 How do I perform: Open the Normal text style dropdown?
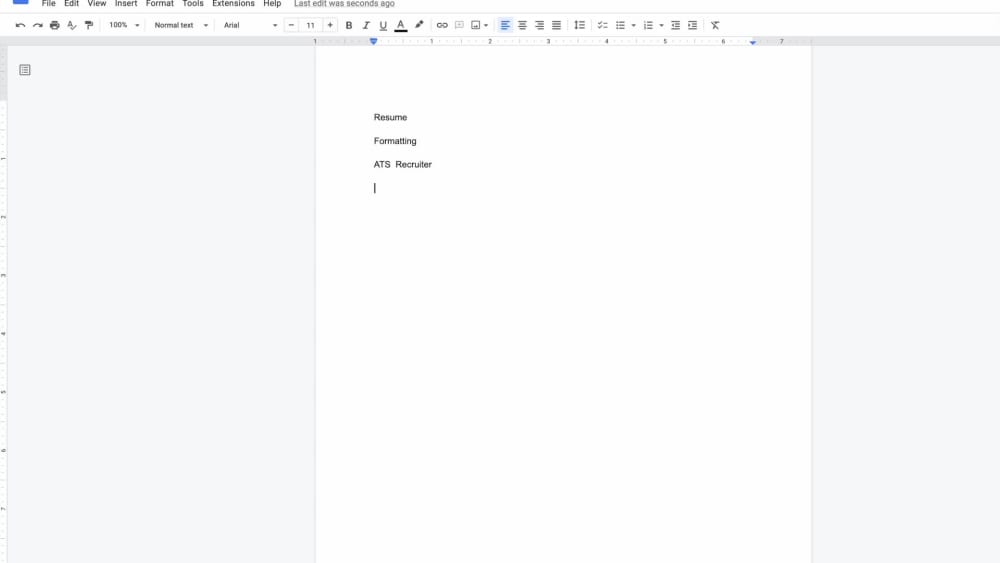[x=181, y=26]
